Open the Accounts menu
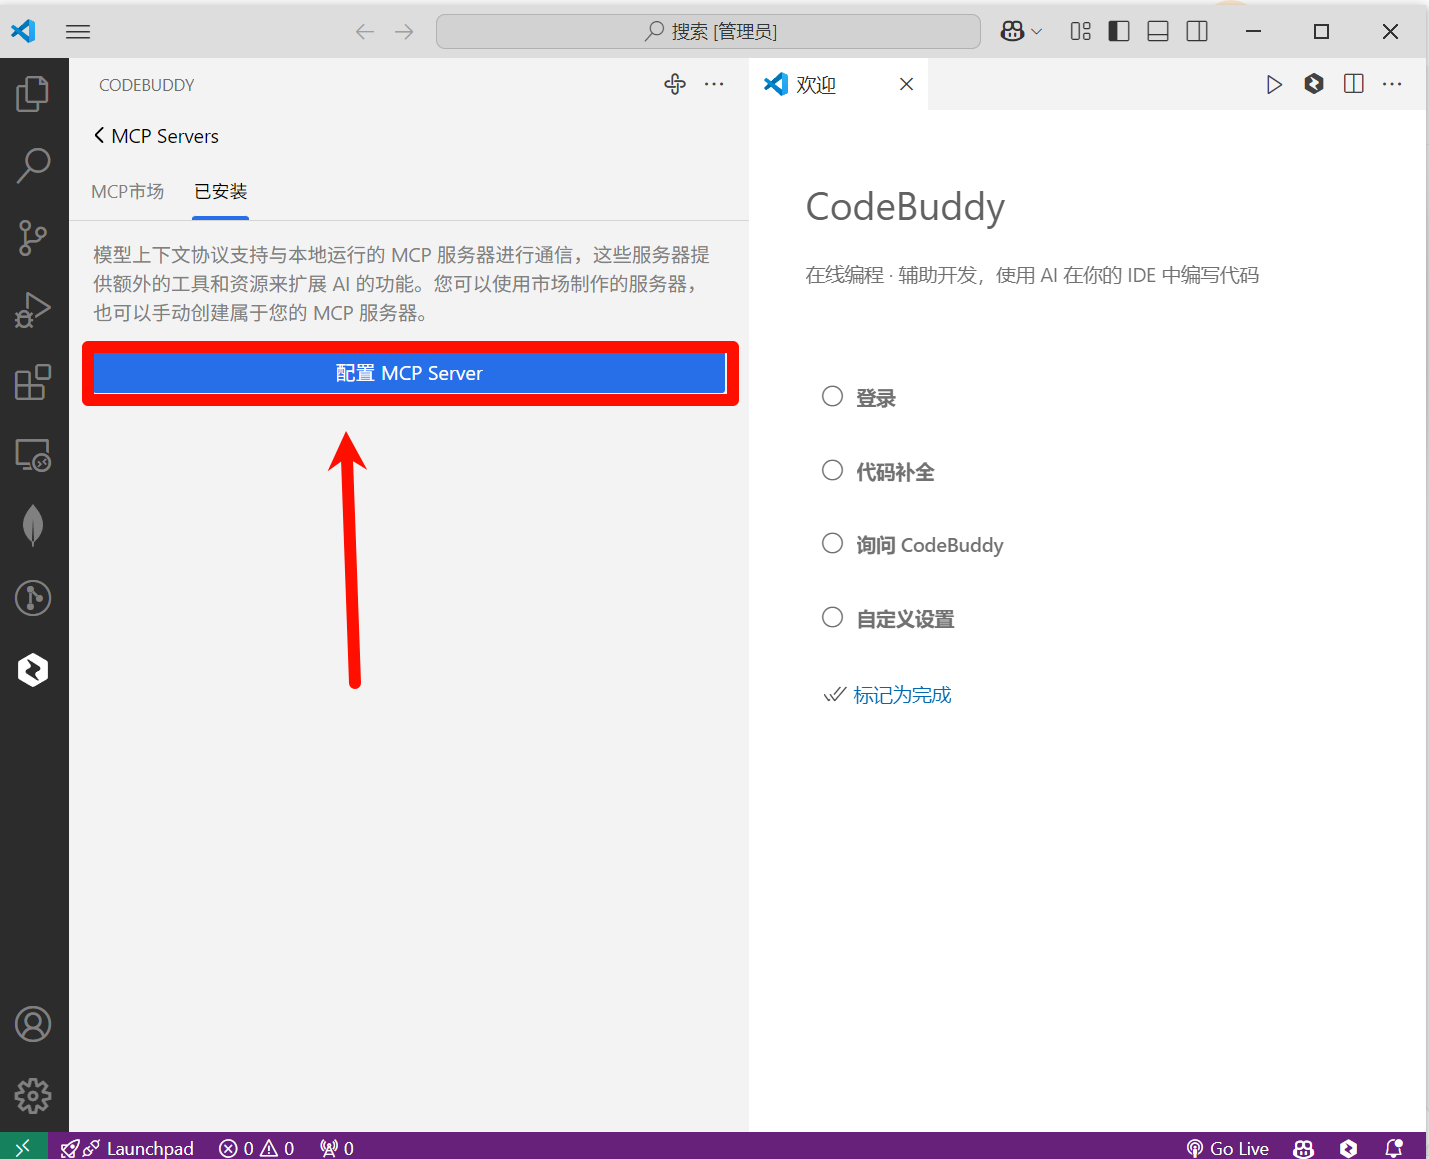This screenshot has width=1429, height=1159. [33, 1024]
